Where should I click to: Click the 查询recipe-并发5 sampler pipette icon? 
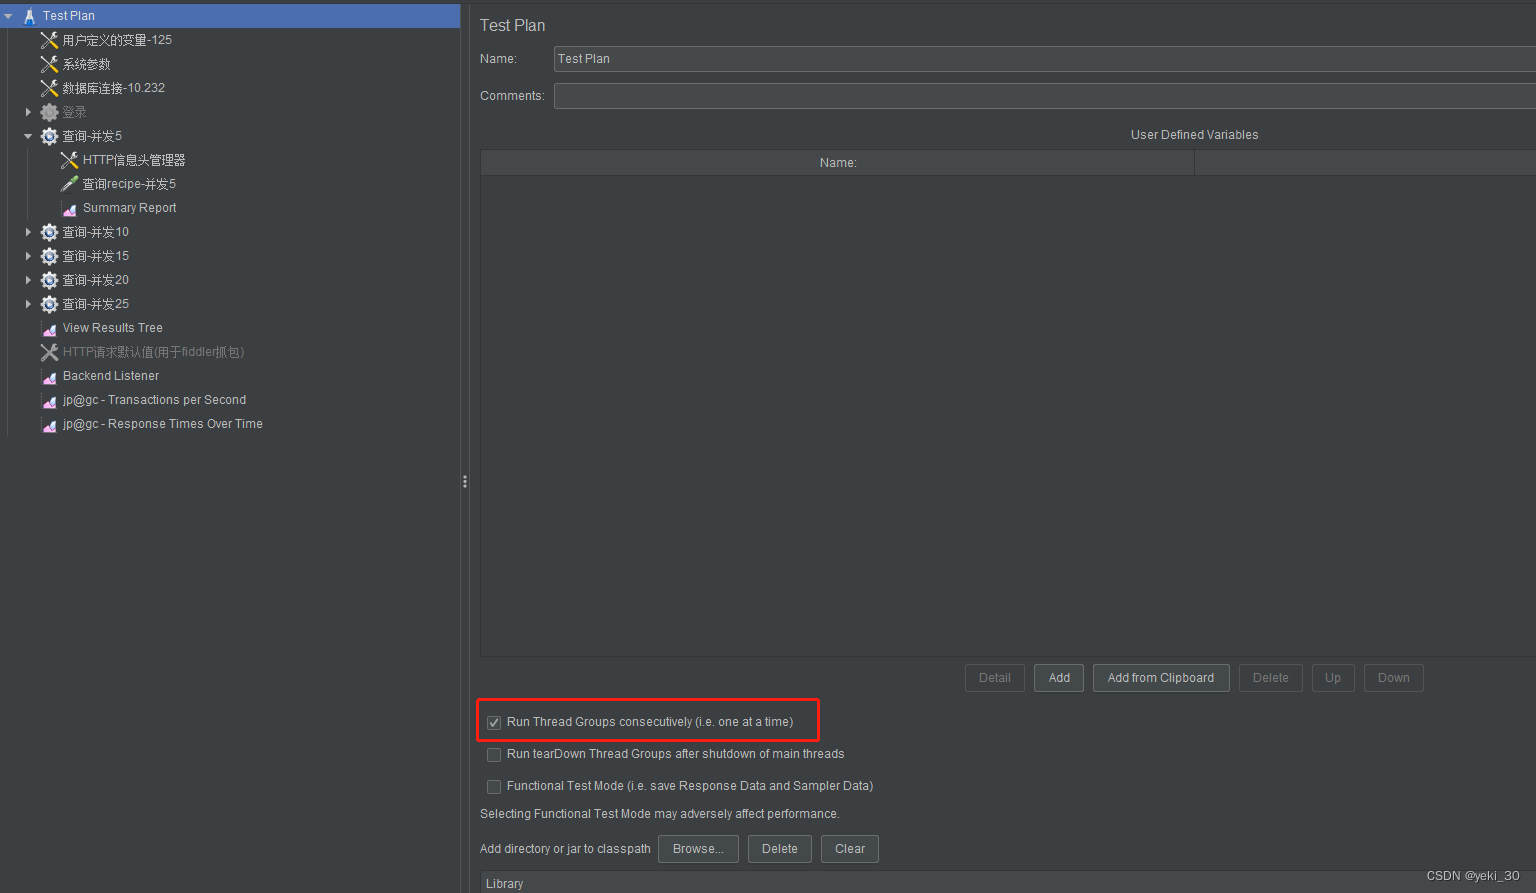(69, 184)
